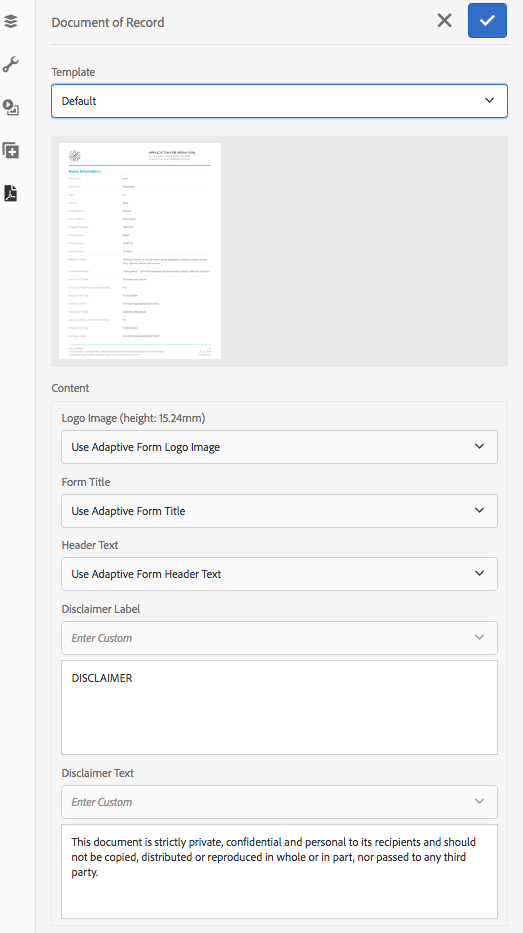This screenshot has height=933, width=523.
Task: Click the Template field label
Action: click(x=73, y=72)
